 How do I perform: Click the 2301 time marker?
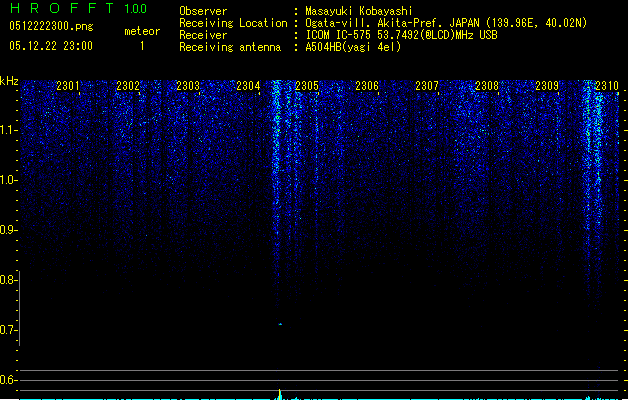pyautogui.click(x=68, y=86)
